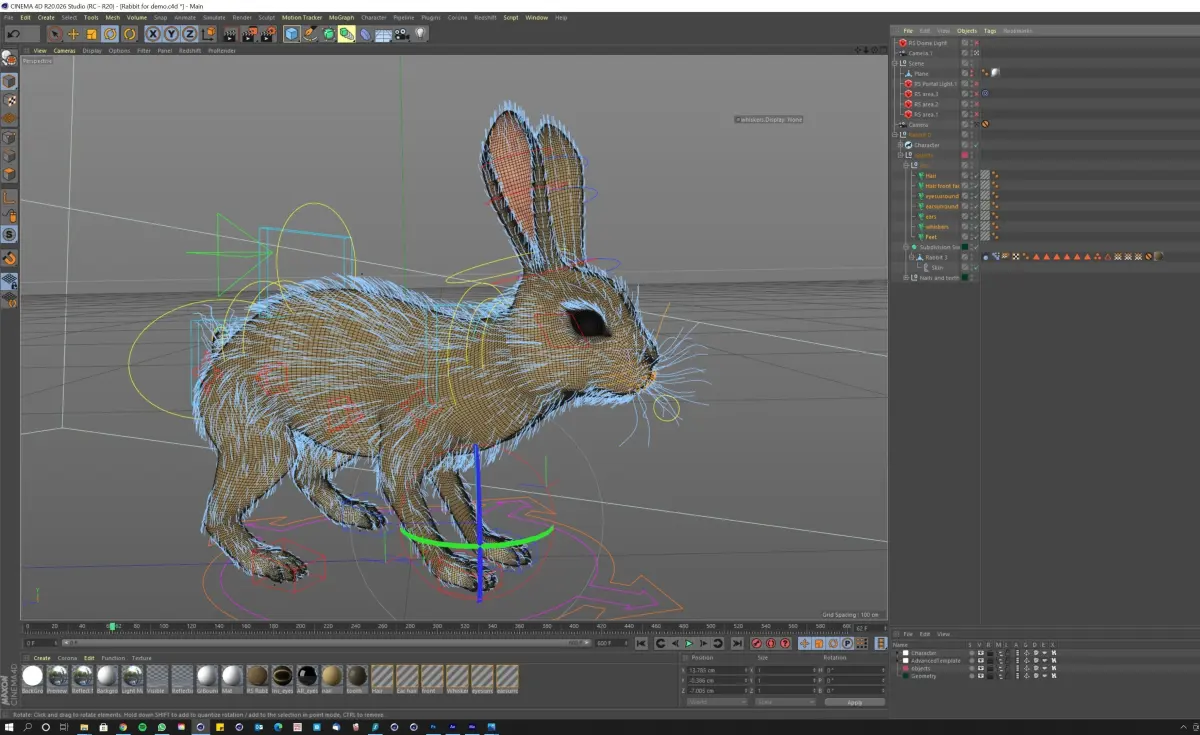The image size is (1200, 735).
Task: Click the Undo arrow icon
Action: click(x=14, y=34)
